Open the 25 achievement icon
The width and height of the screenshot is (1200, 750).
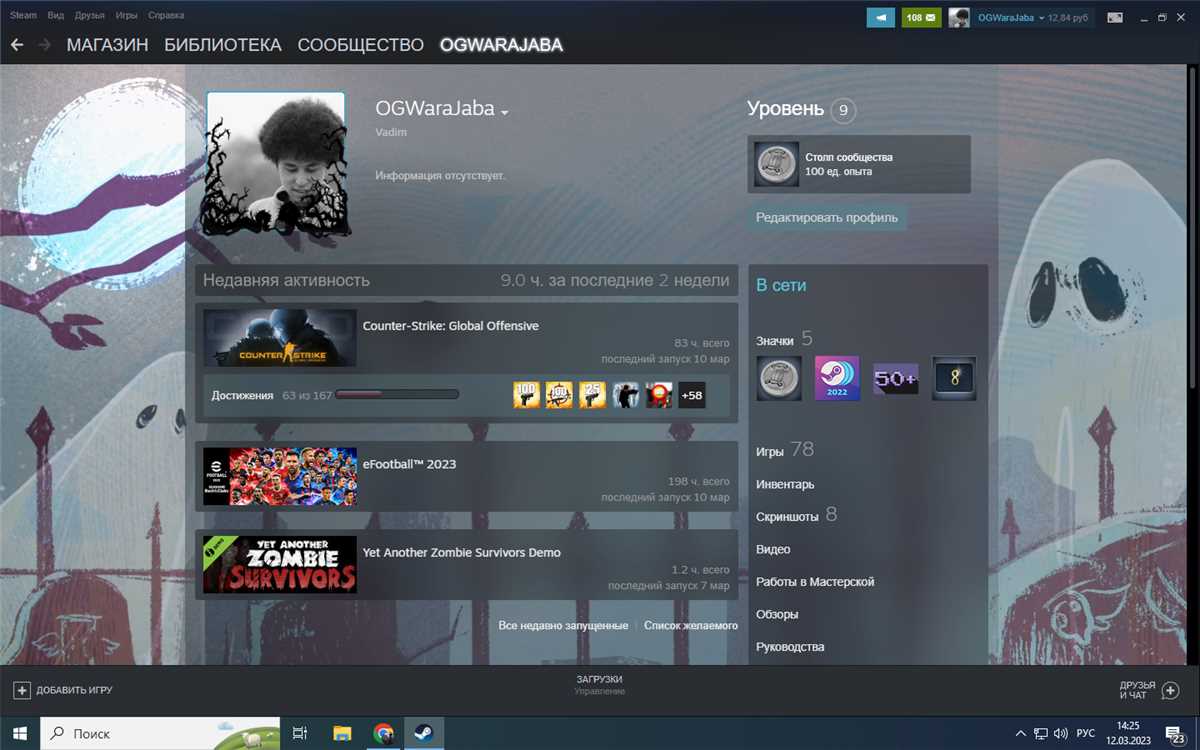pyautogui.click(x=592, y=395)
